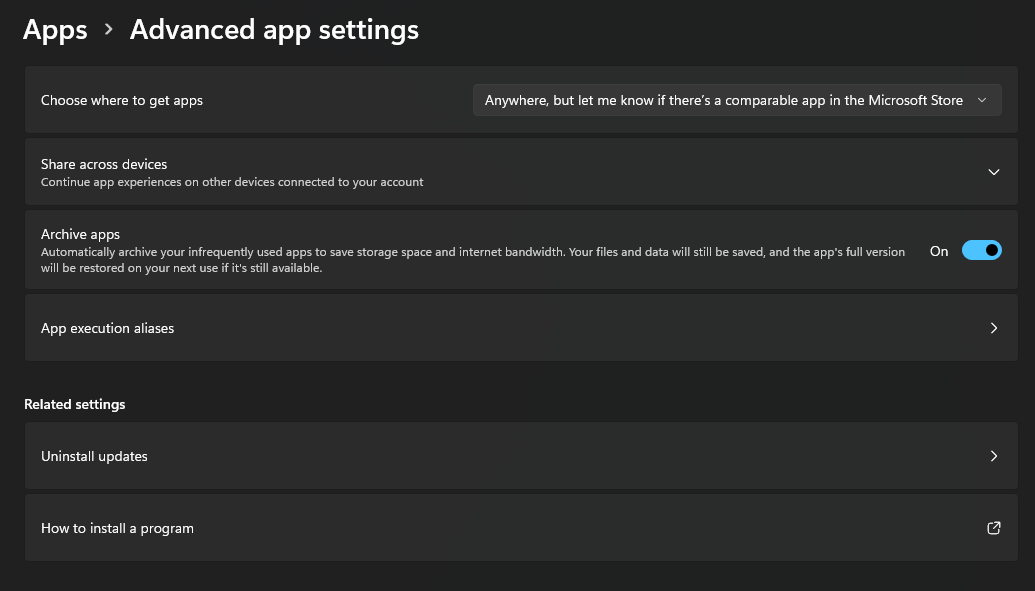Click the Apps breadcrumb link
The image size is (1035, 591).
click(x=55, y=30)
